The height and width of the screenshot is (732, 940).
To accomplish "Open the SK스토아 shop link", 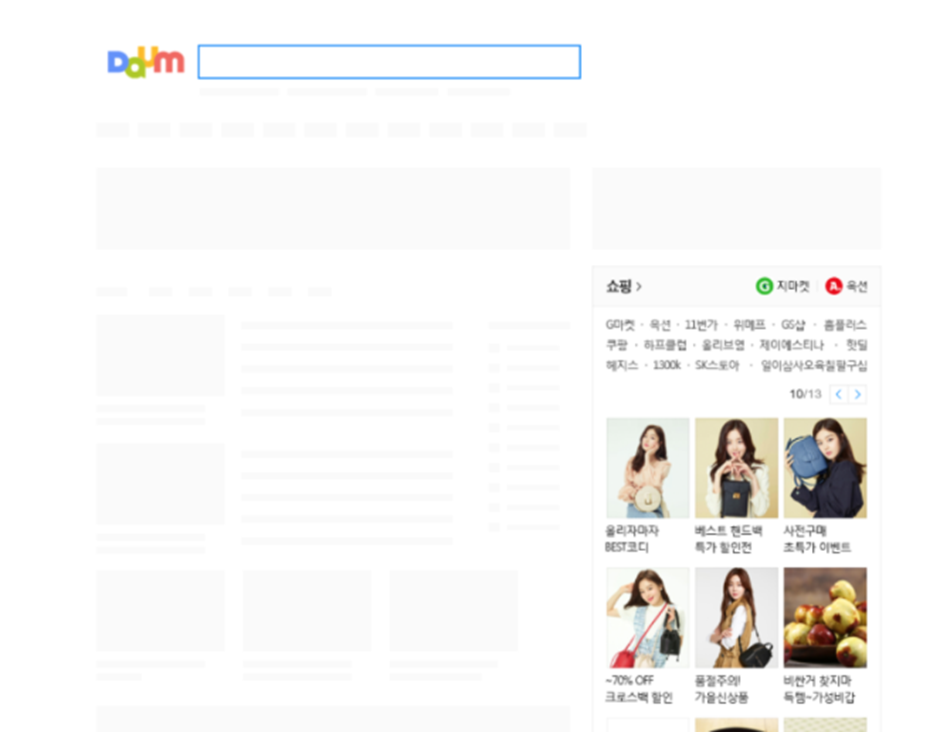I will coord(717,365).
